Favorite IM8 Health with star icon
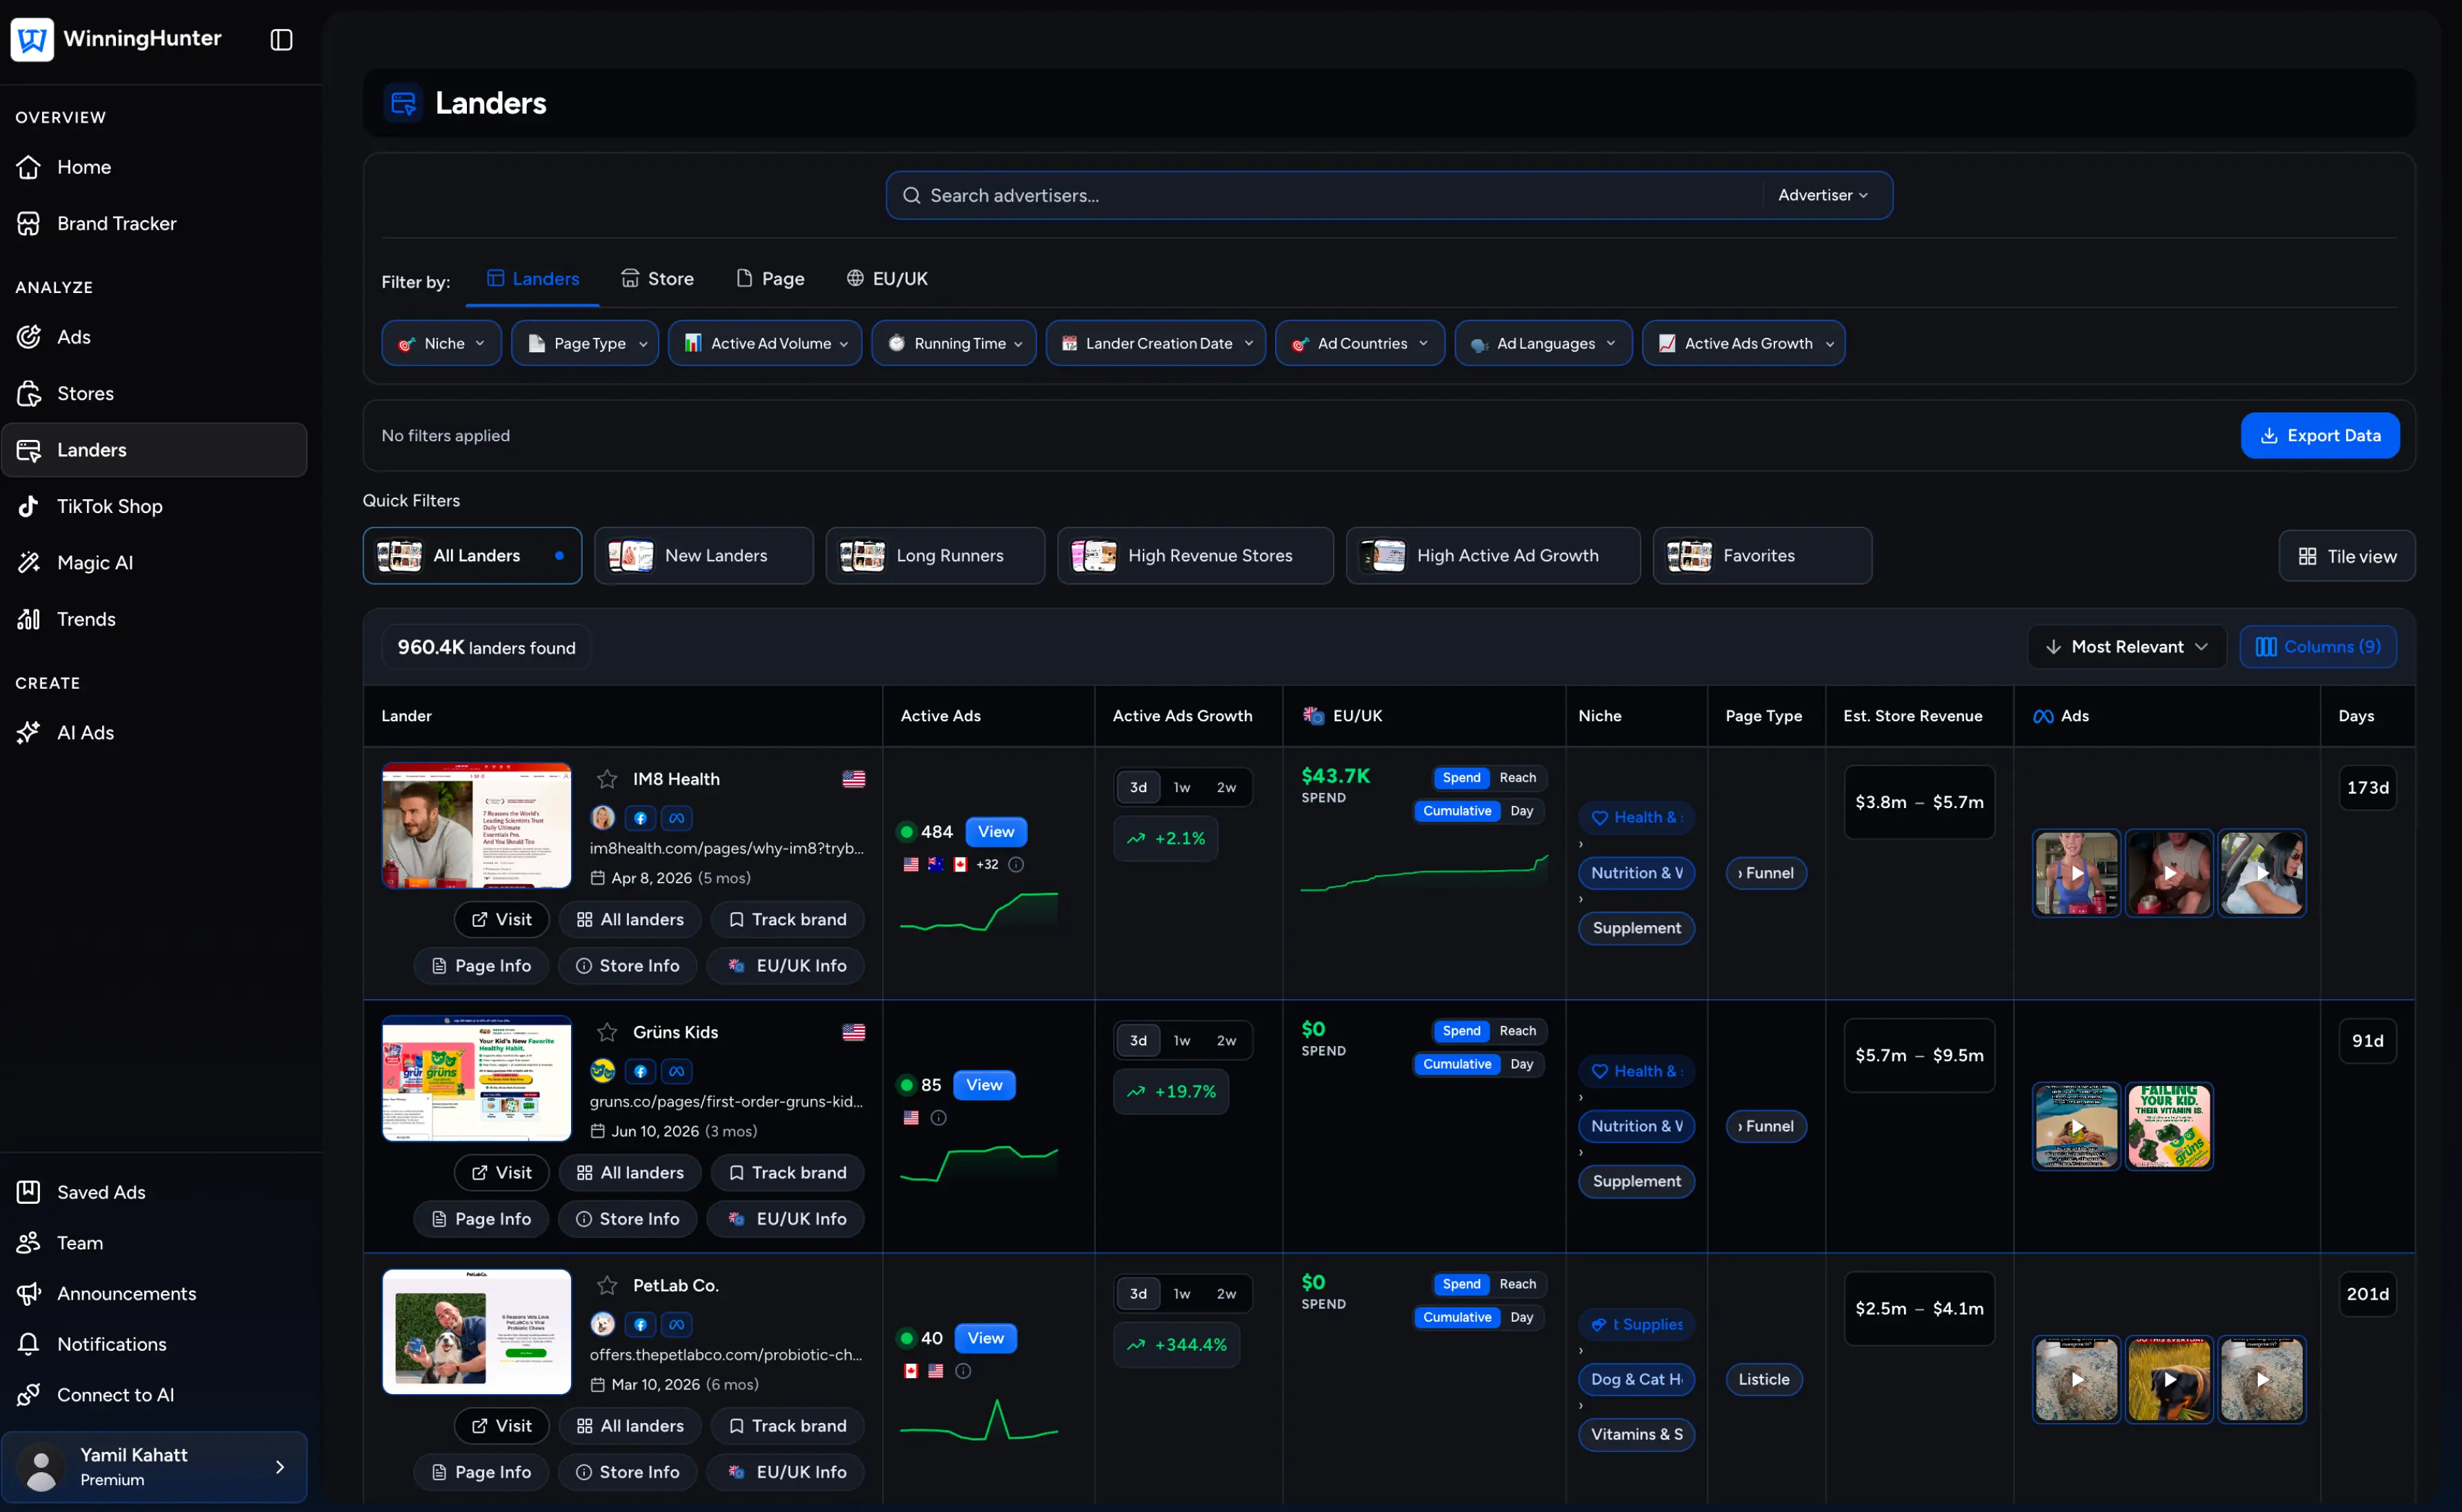The height and width of the screenshot is (1512, 2462). point(607,779)
